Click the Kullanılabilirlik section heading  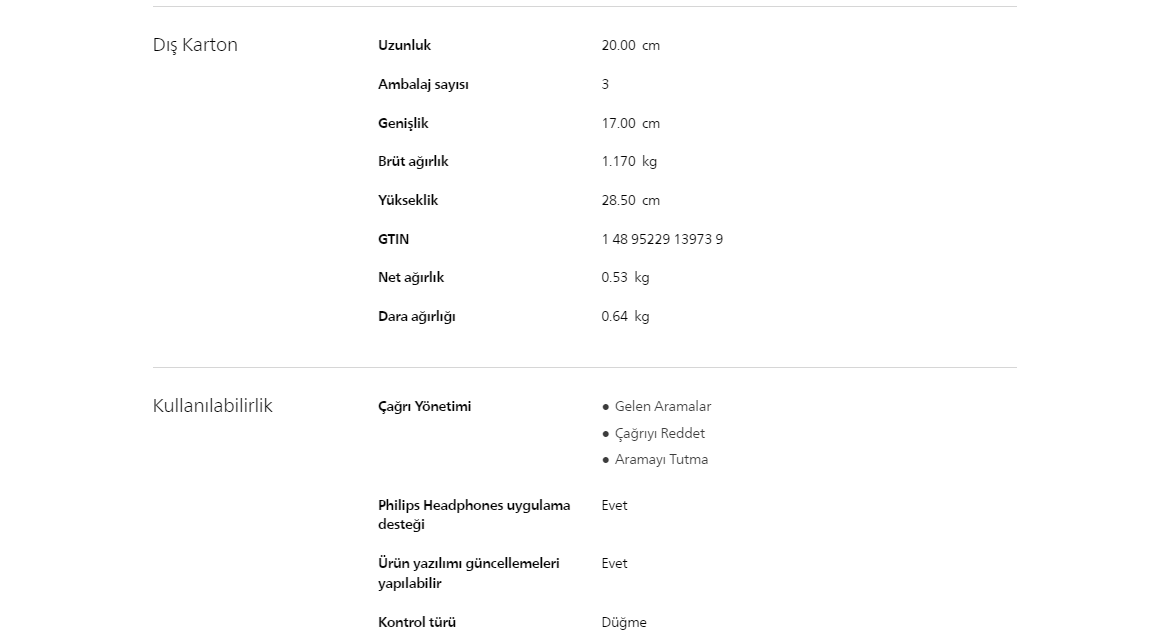[x=212, y=406]
